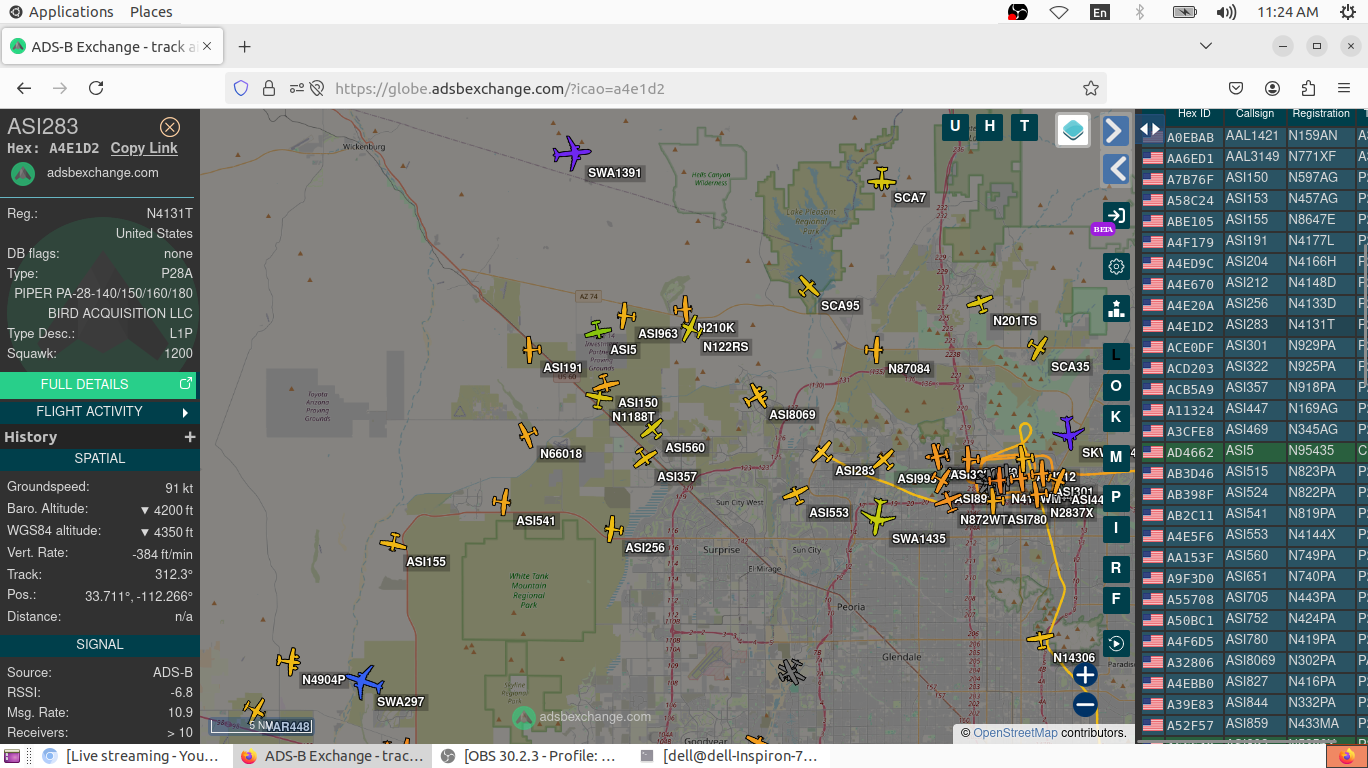
Task: Select the SCA7 aircraft icon
Action: coord(881,179)
